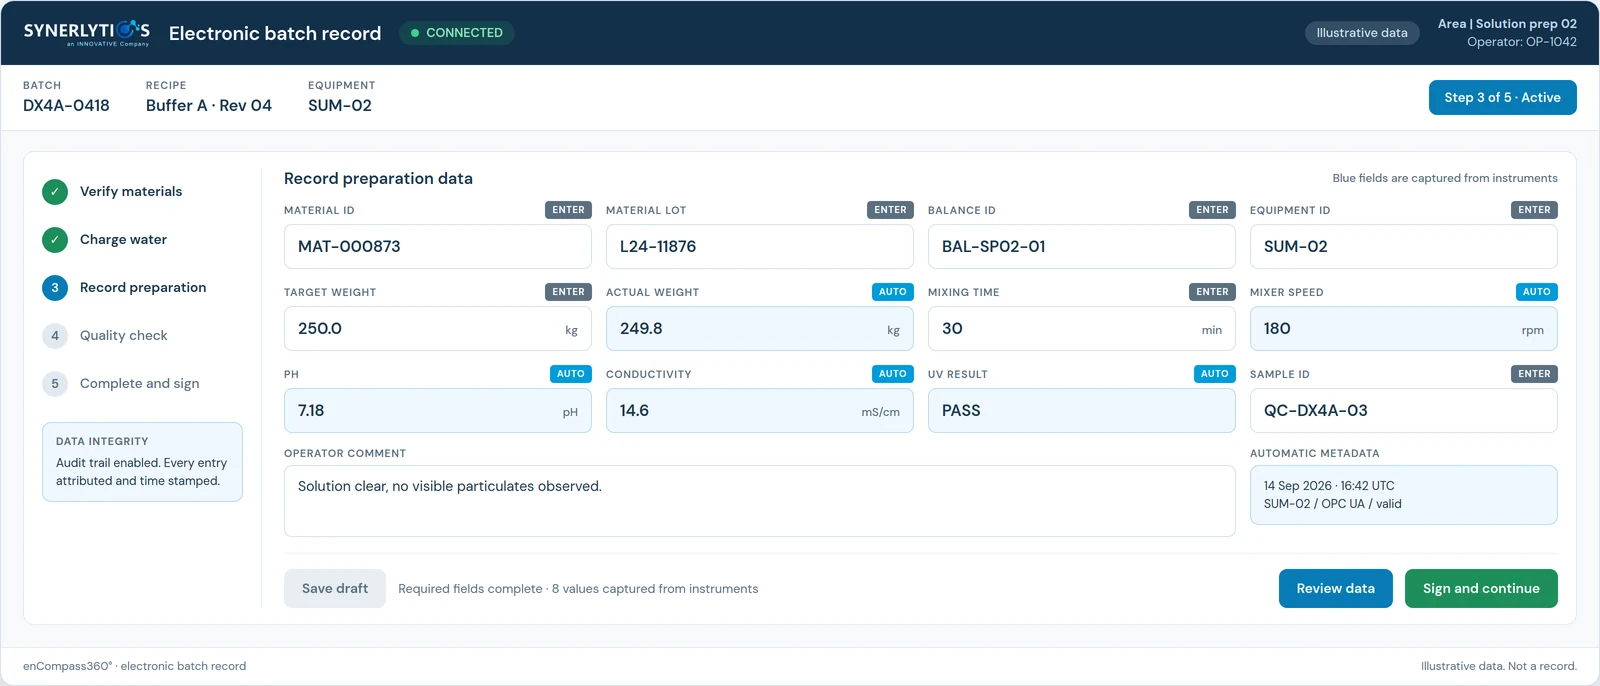Click into the Target weight field
1600x686 pixels.
pyautogui.click(x=438, y=328)
